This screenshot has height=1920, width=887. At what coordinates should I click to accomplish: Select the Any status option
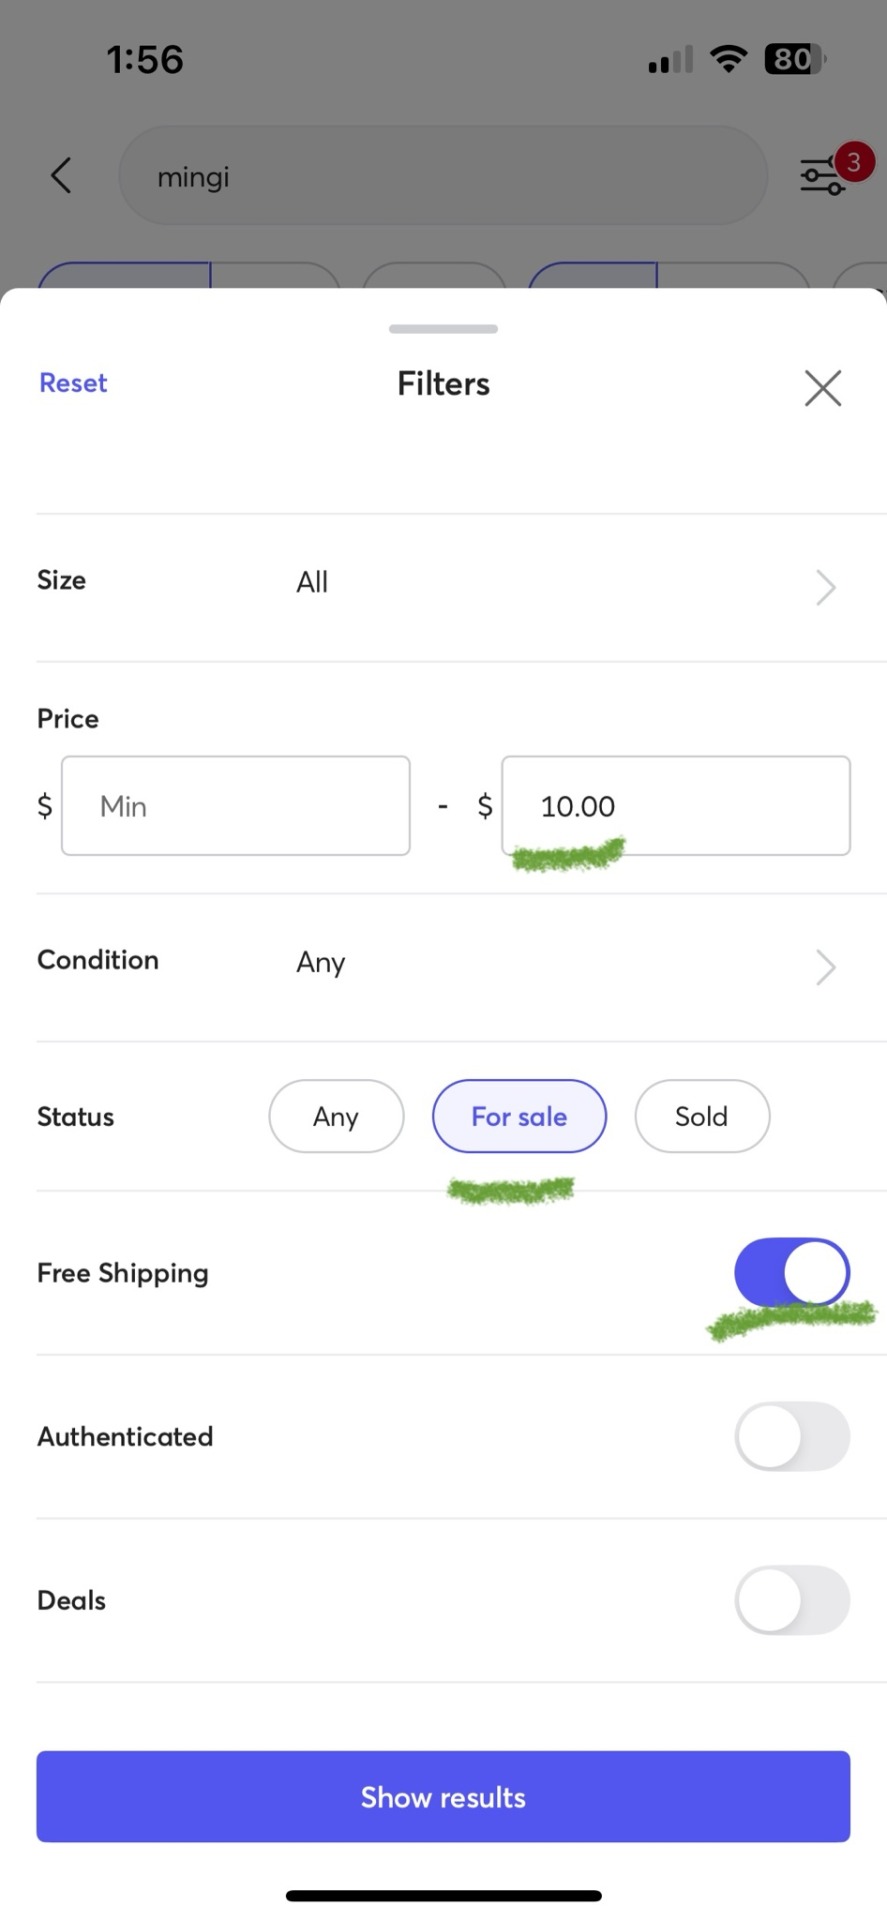point(336,1116)
